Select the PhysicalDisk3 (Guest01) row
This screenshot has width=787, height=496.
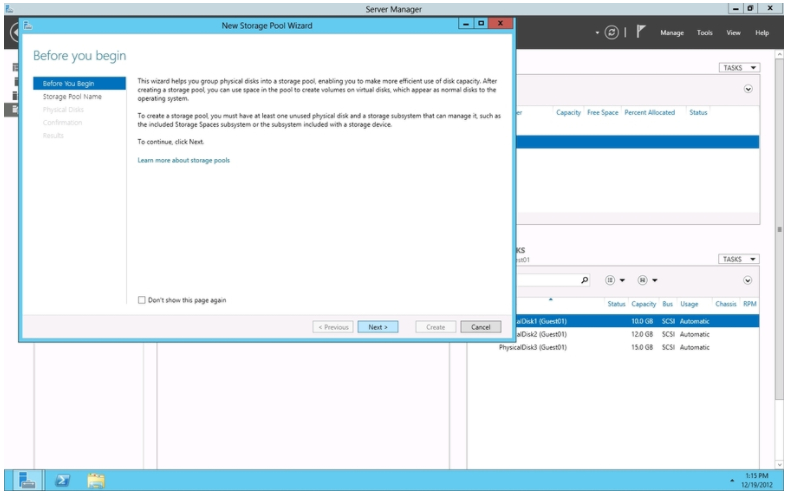pos(613,347)
